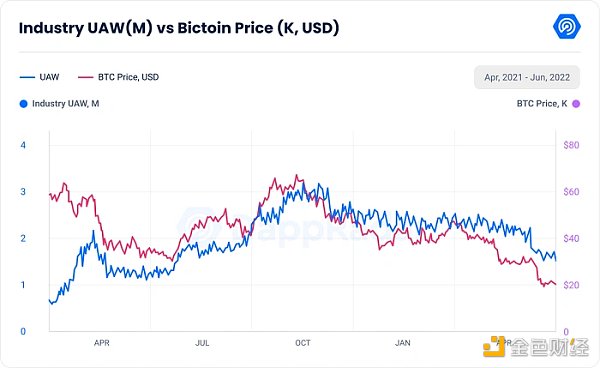
Task: Select the APR label on the x-axis
Action: (x=101, y=343)
